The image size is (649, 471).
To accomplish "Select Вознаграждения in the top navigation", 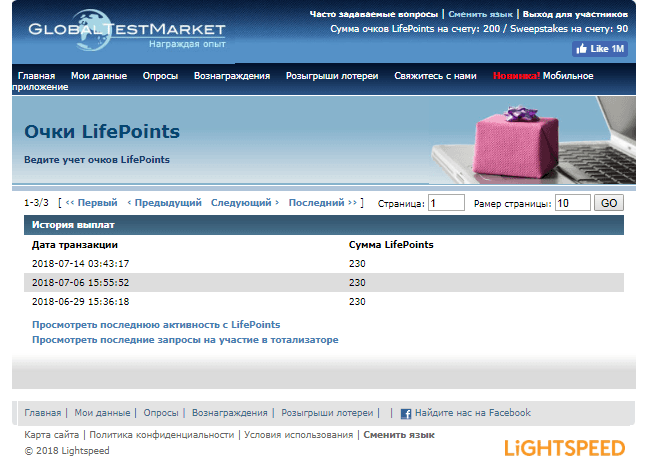I will pos(232,76).
